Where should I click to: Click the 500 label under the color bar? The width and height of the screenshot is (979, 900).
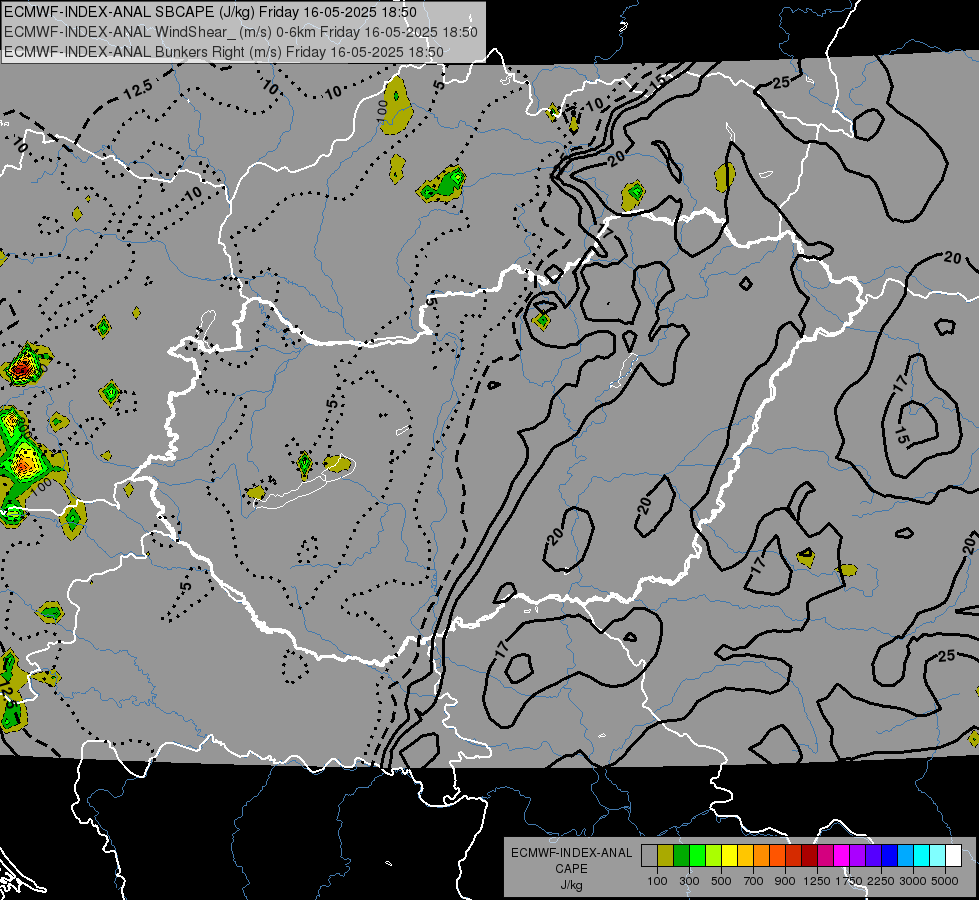[721, 881]
